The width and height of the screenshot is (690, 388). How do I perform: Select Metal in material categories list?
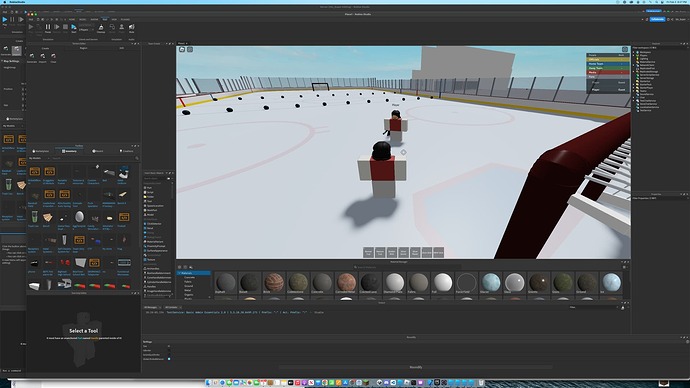pyautogui.click(x=187, y=290)
